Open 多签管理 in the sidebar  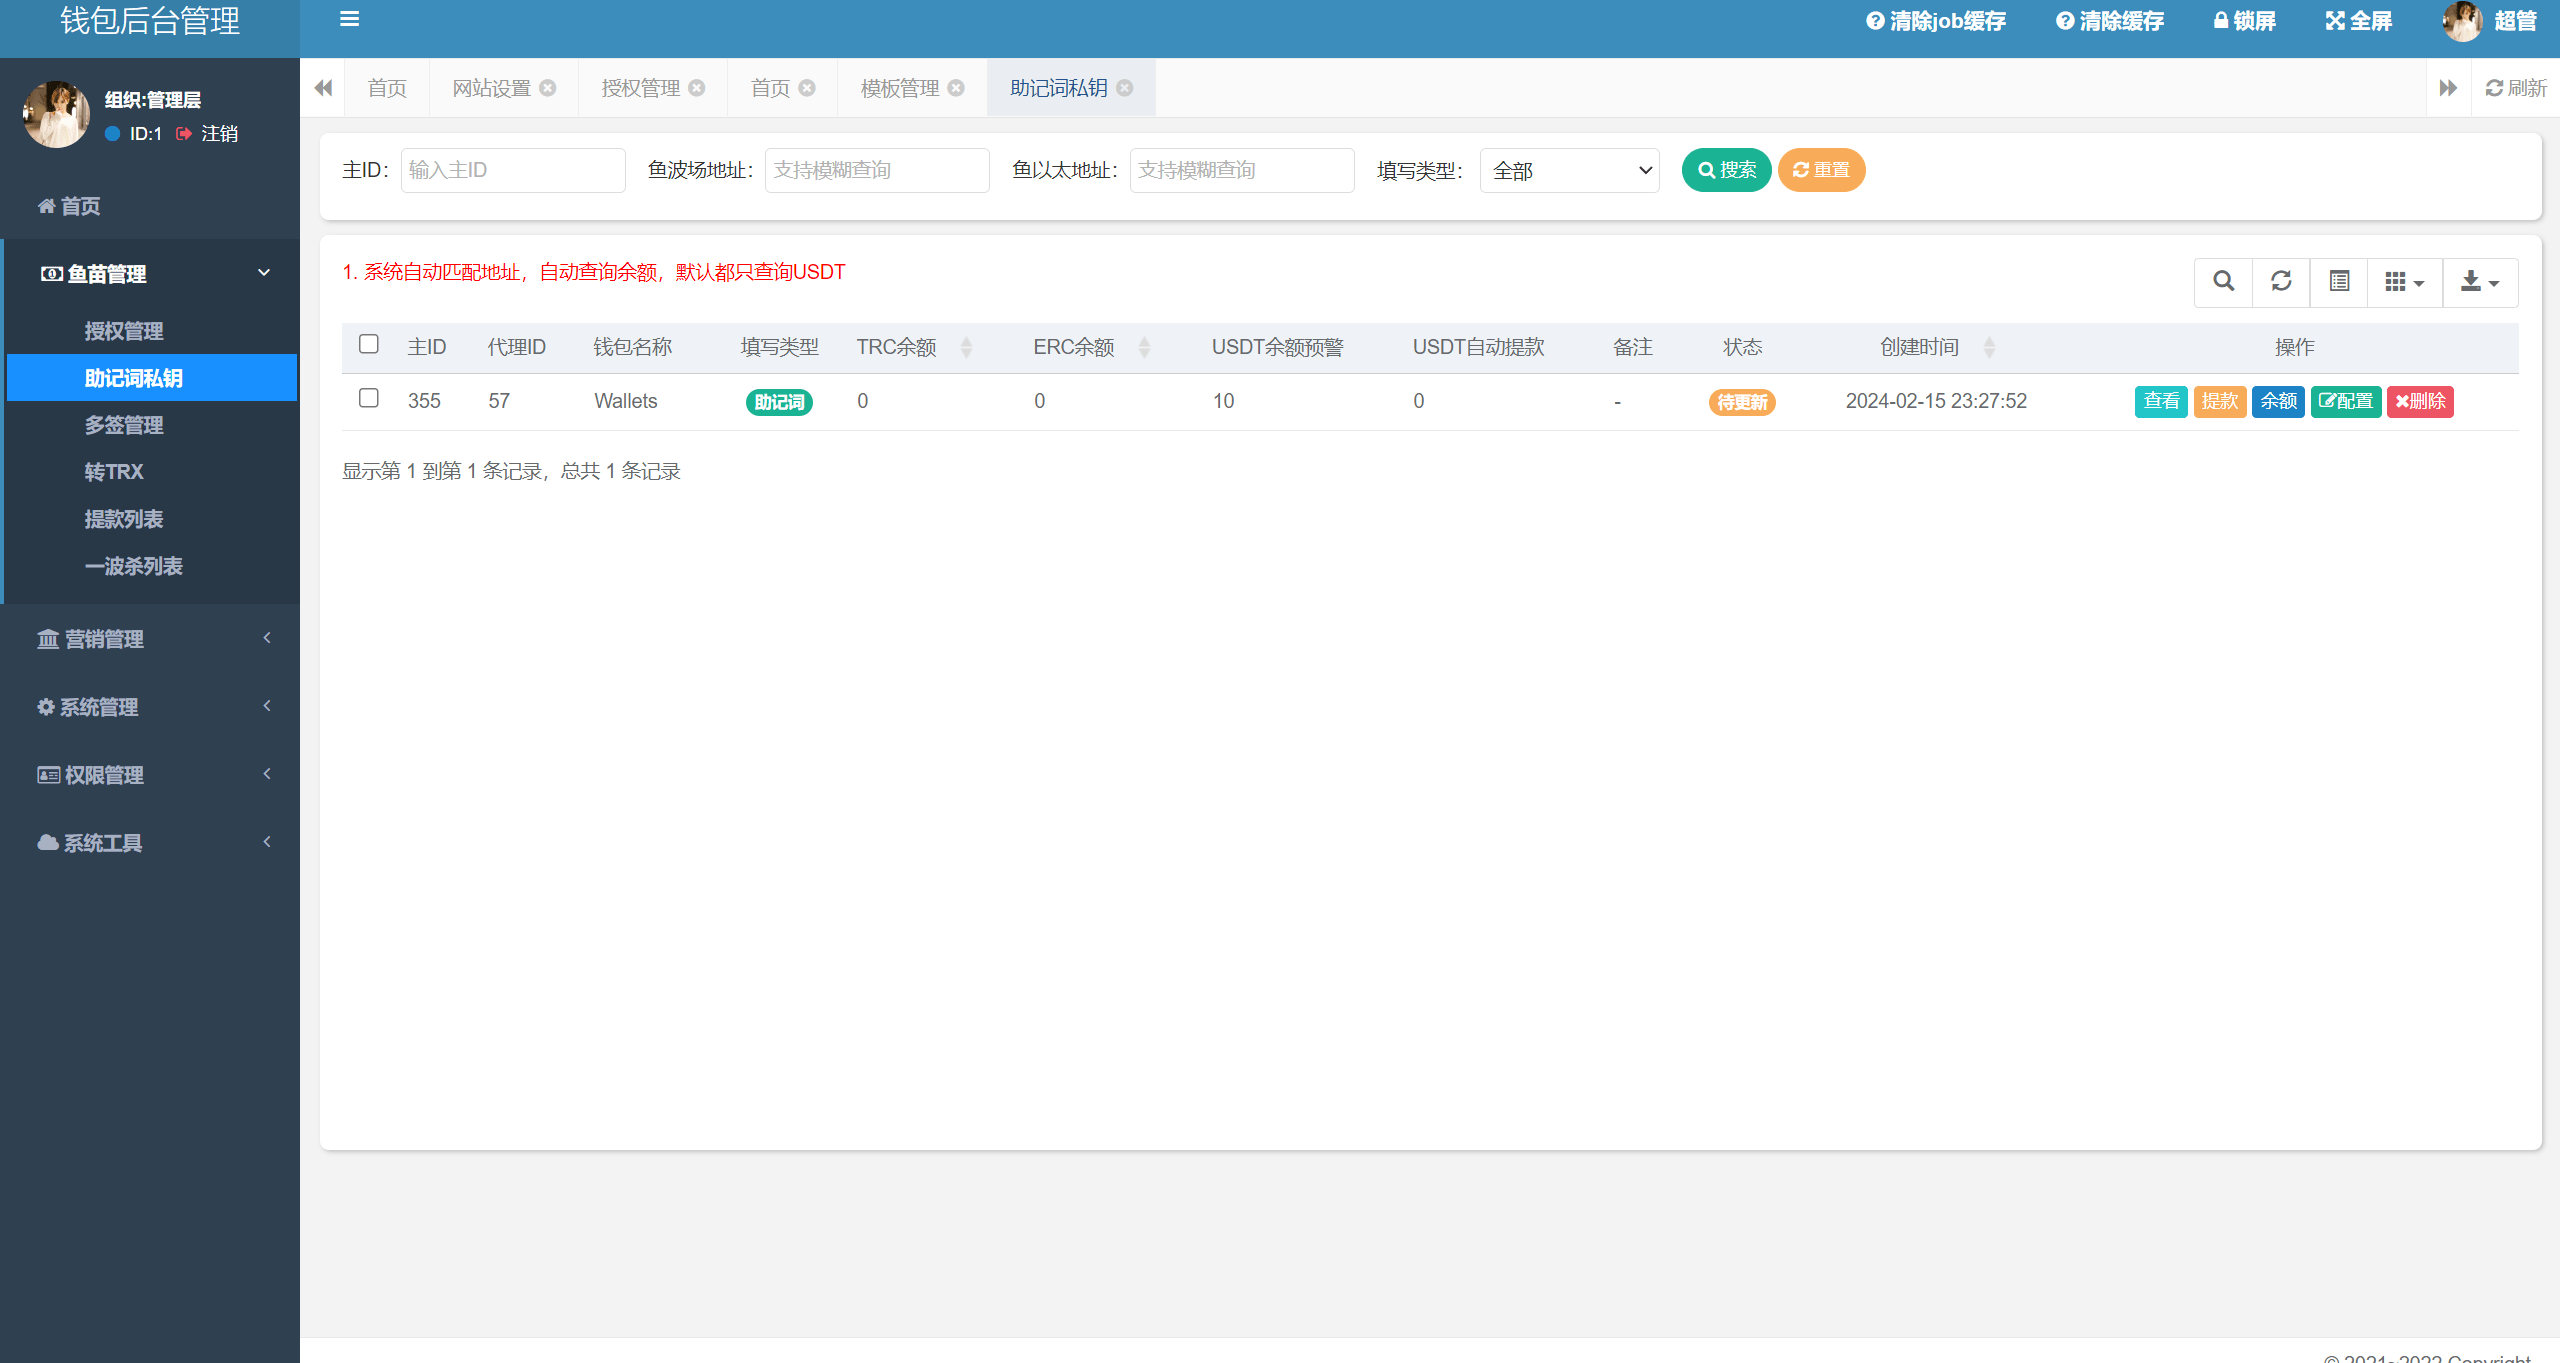124,425
